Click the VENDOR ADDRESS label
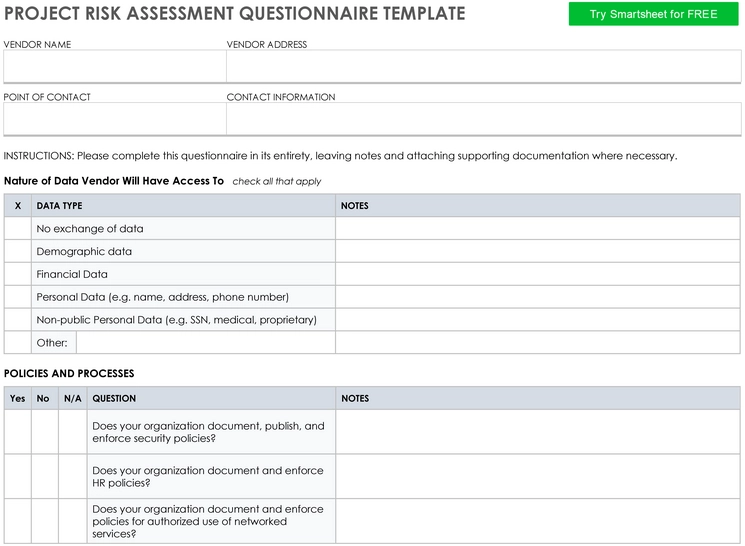 coord(267,45)
